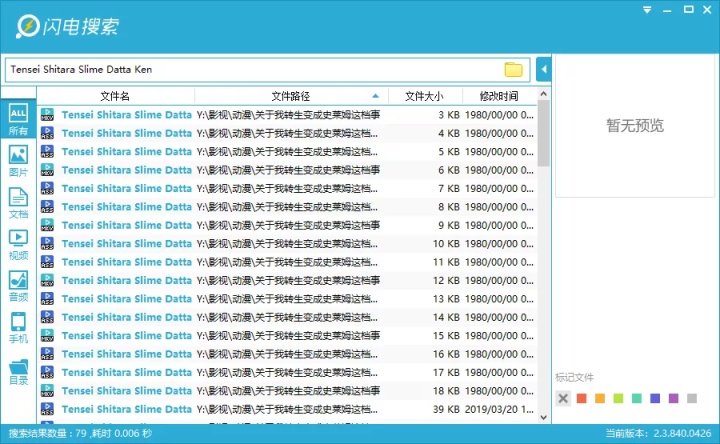Viewport: 720px width, 444px height.
Task: Click the 搜索结果数量 status bar text
Action: click(x=80, y=433)
